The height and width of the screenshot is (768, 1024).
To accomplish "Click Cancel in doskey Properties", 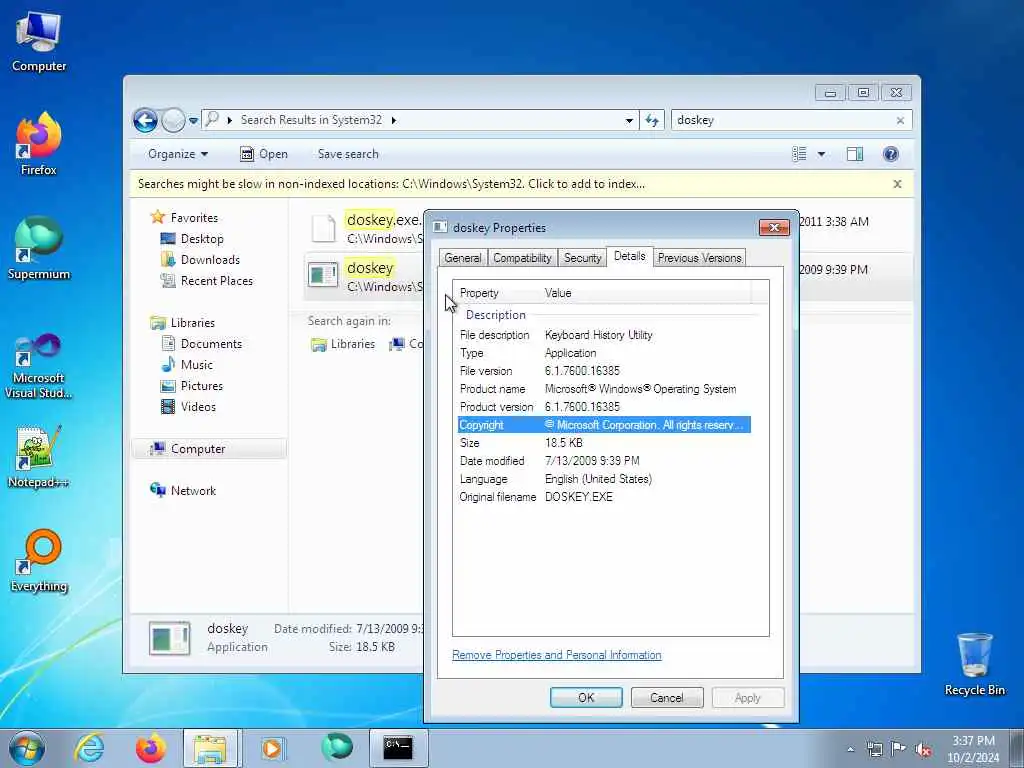I will [x=667, y=697].
